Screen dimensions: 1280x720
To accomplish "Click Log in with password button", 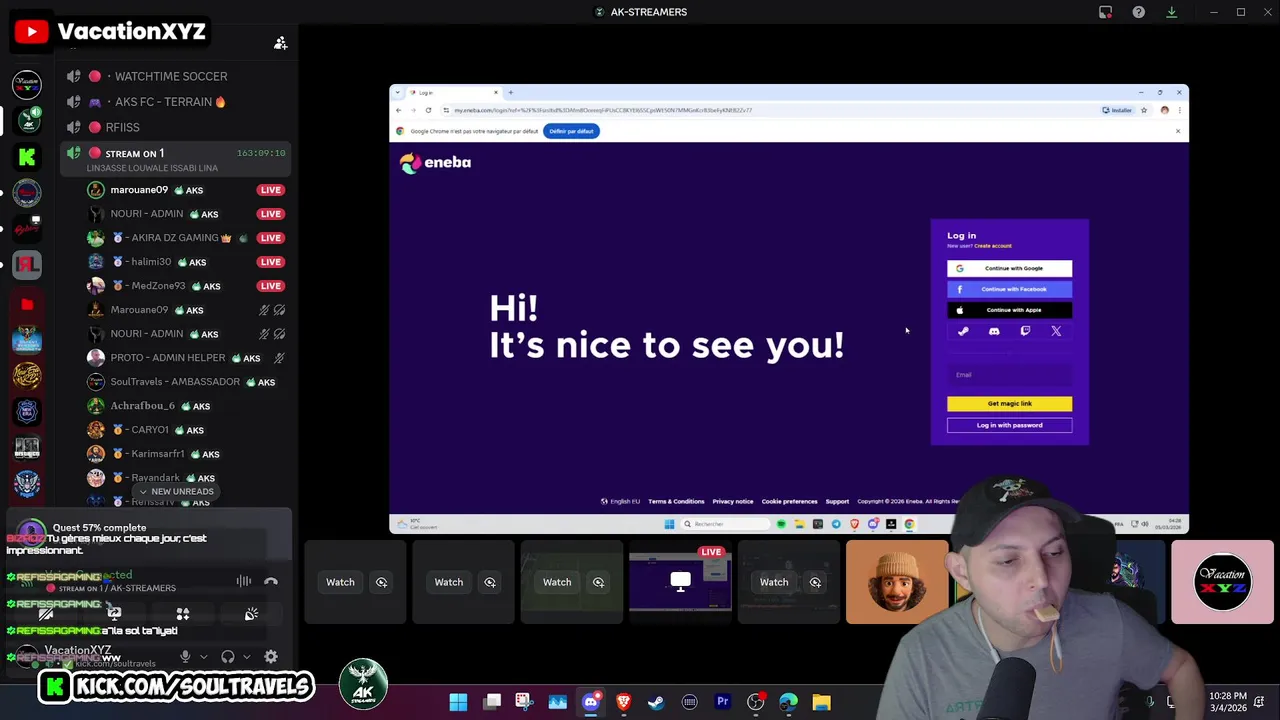I will [x=1009, y=425].
